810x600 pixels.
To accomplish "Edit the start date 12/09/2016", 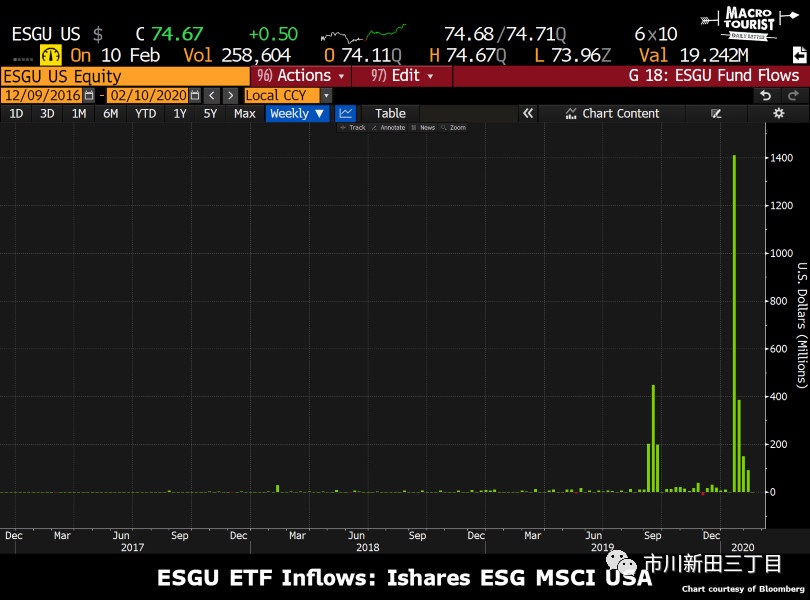I will (43, 96).
